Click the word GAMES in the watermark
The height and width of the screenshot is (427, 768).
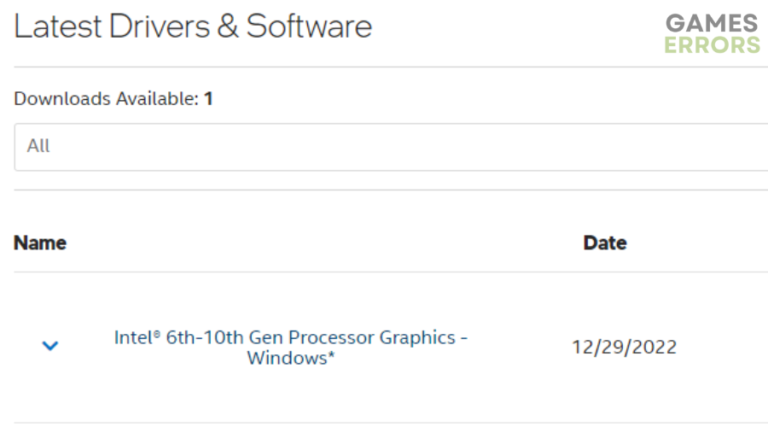coord(712,24)
